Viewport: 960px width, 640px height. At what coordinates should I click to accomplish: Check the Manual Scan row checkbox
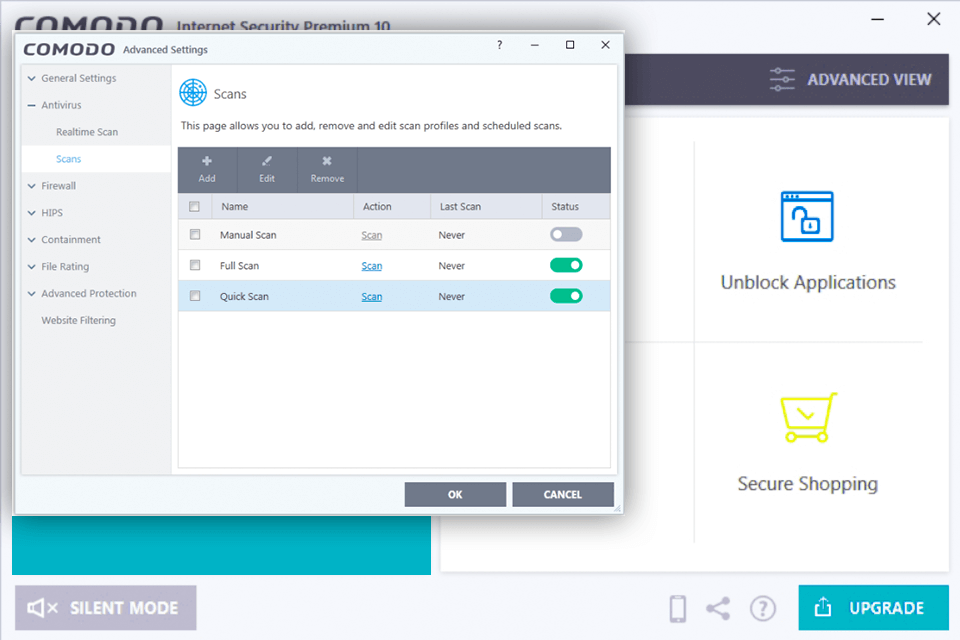click(195, 235)
